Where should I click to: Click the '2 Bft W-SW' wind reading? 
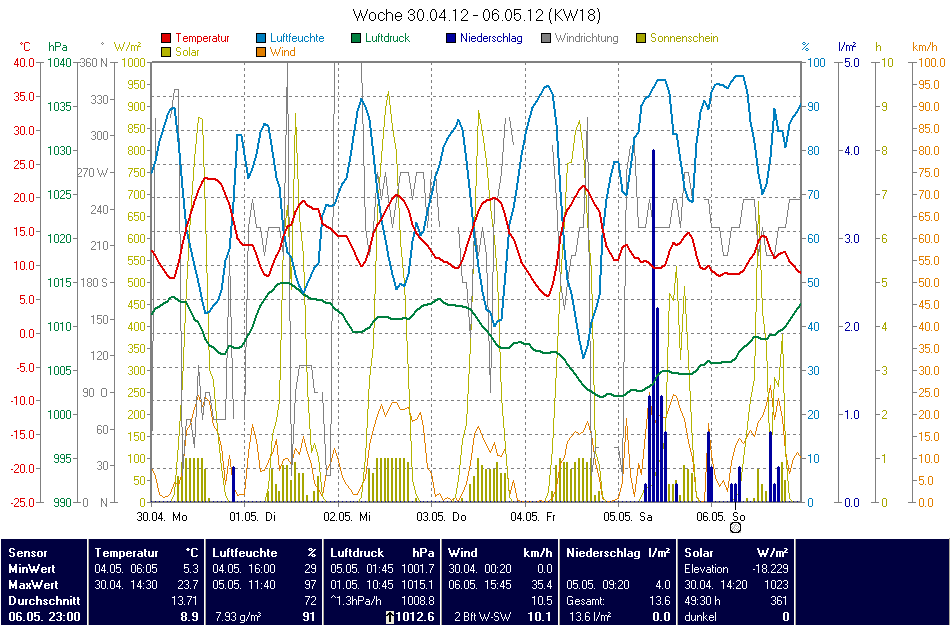coord(483,617)
